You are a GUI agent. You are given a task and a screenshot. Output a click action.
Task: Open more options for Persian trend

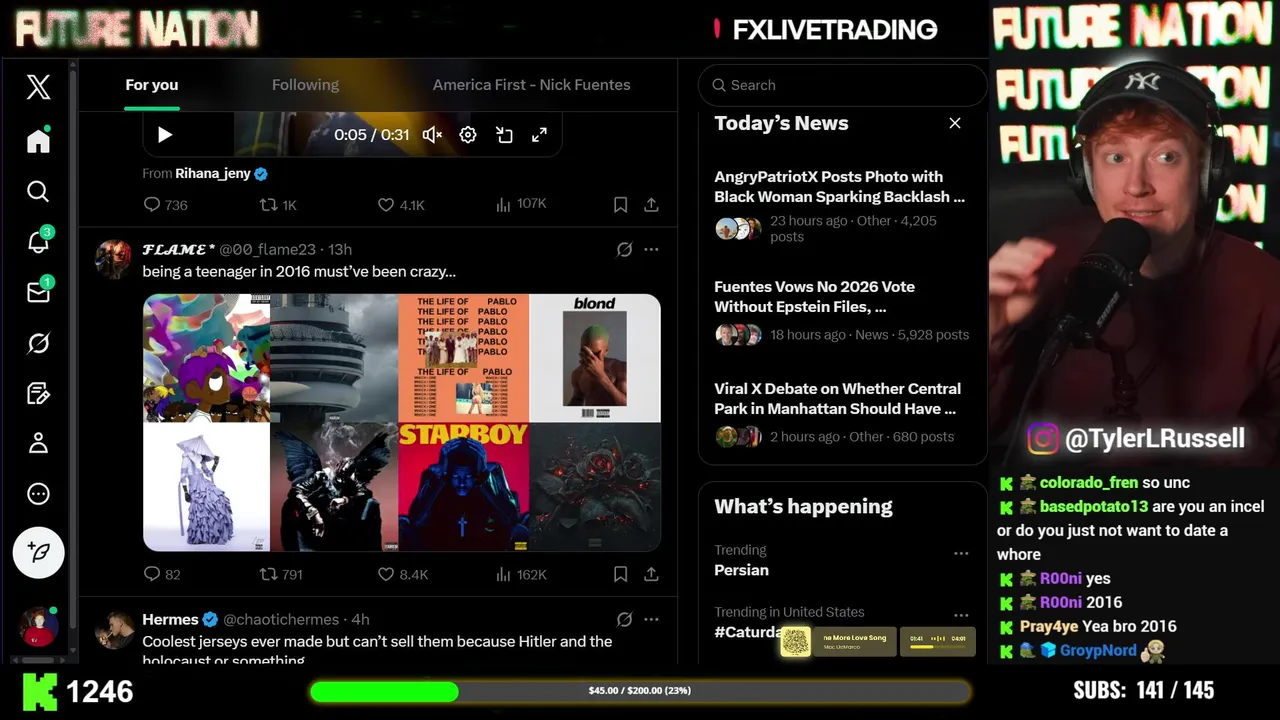click(961, 553)
